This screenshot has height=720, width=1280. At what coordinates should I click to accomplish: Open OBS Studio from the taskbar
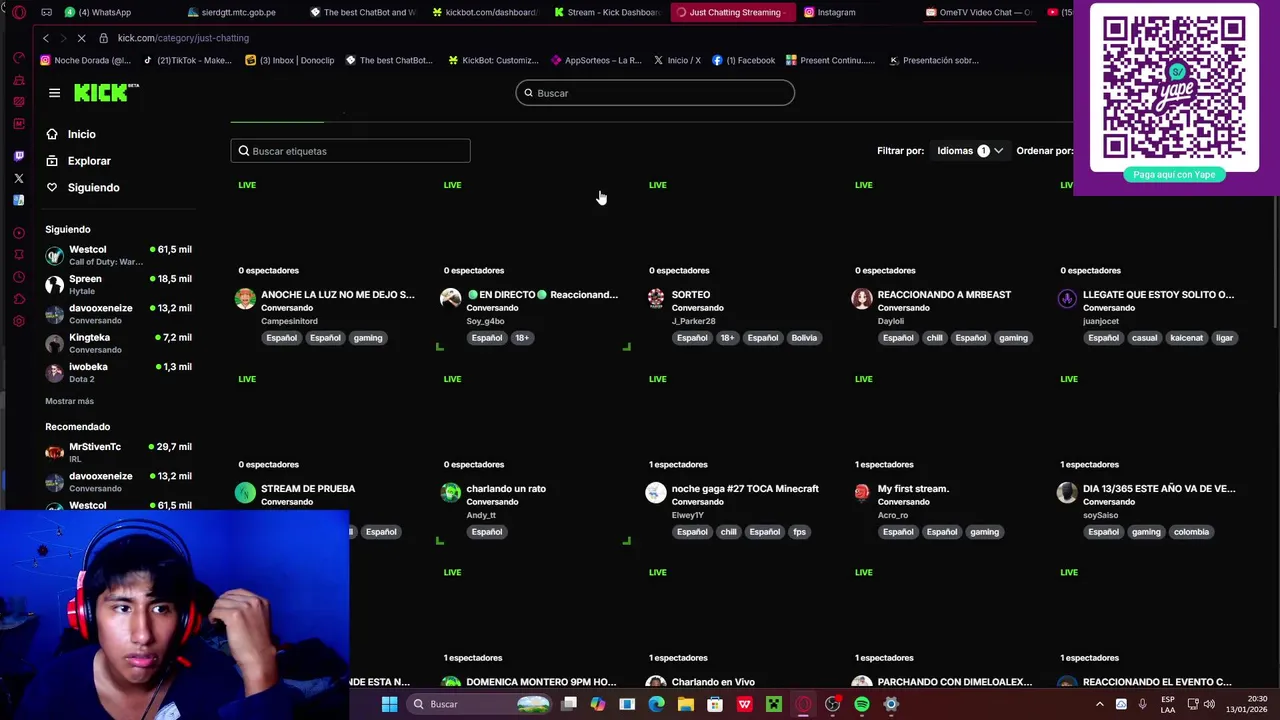click(832, 704)
